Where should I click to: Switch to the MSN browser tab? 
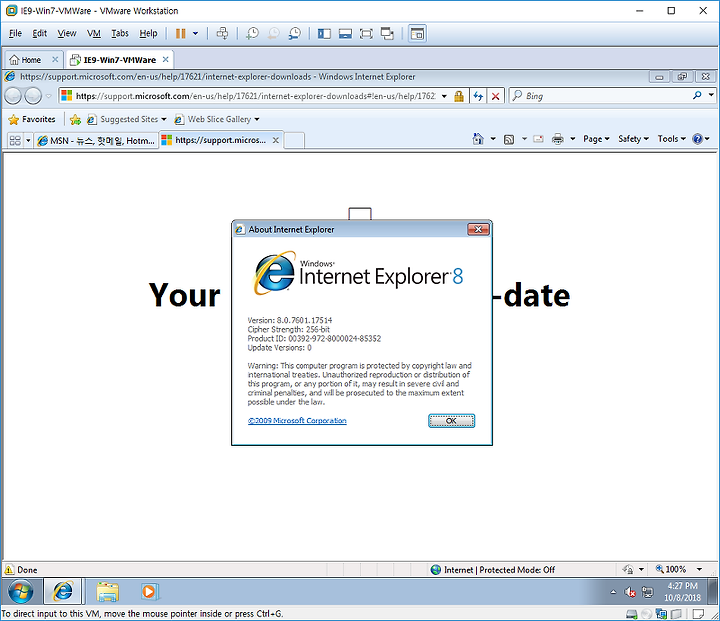click(96, 141)
